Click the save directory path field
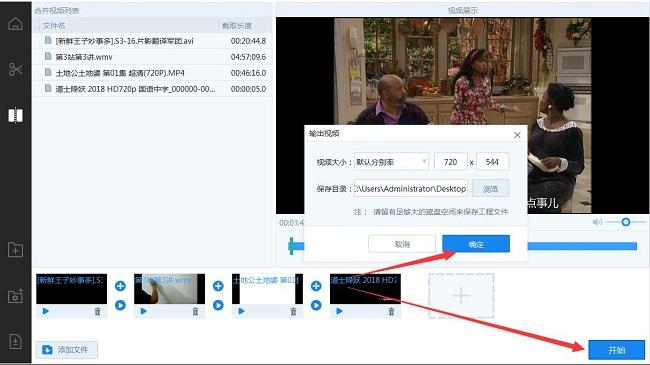650x365 pixels. (411, 189)
